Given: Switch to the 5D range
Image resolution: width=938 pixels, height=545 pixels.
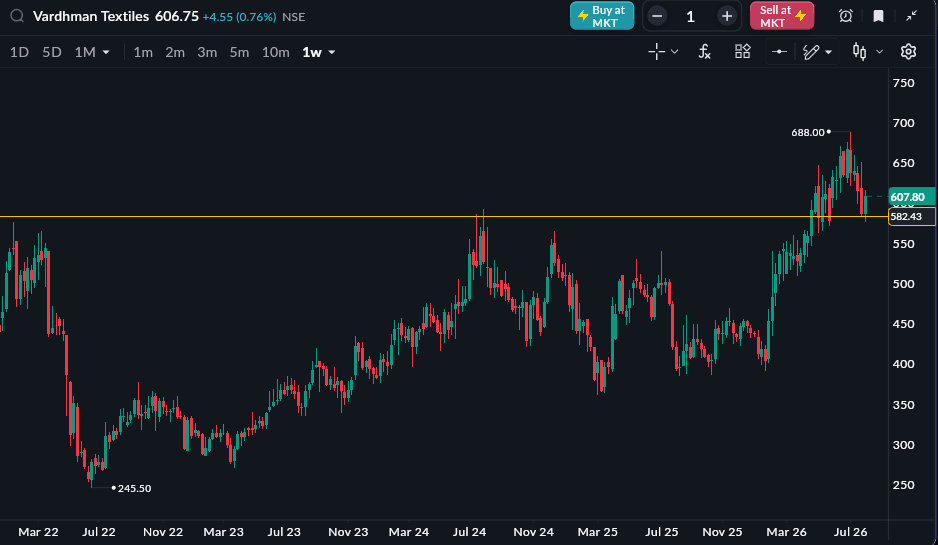Looking at the screenshot, I should pyautogui.click(x=52, y=52).
